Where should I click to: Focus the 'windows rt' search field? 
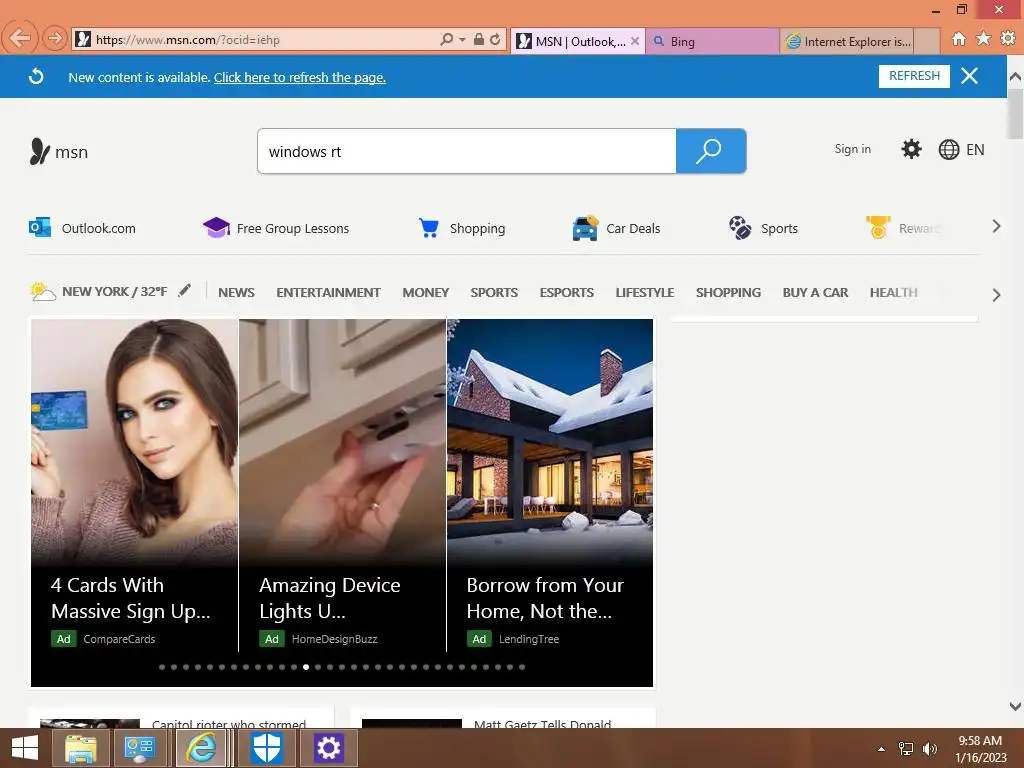[467, 152]
